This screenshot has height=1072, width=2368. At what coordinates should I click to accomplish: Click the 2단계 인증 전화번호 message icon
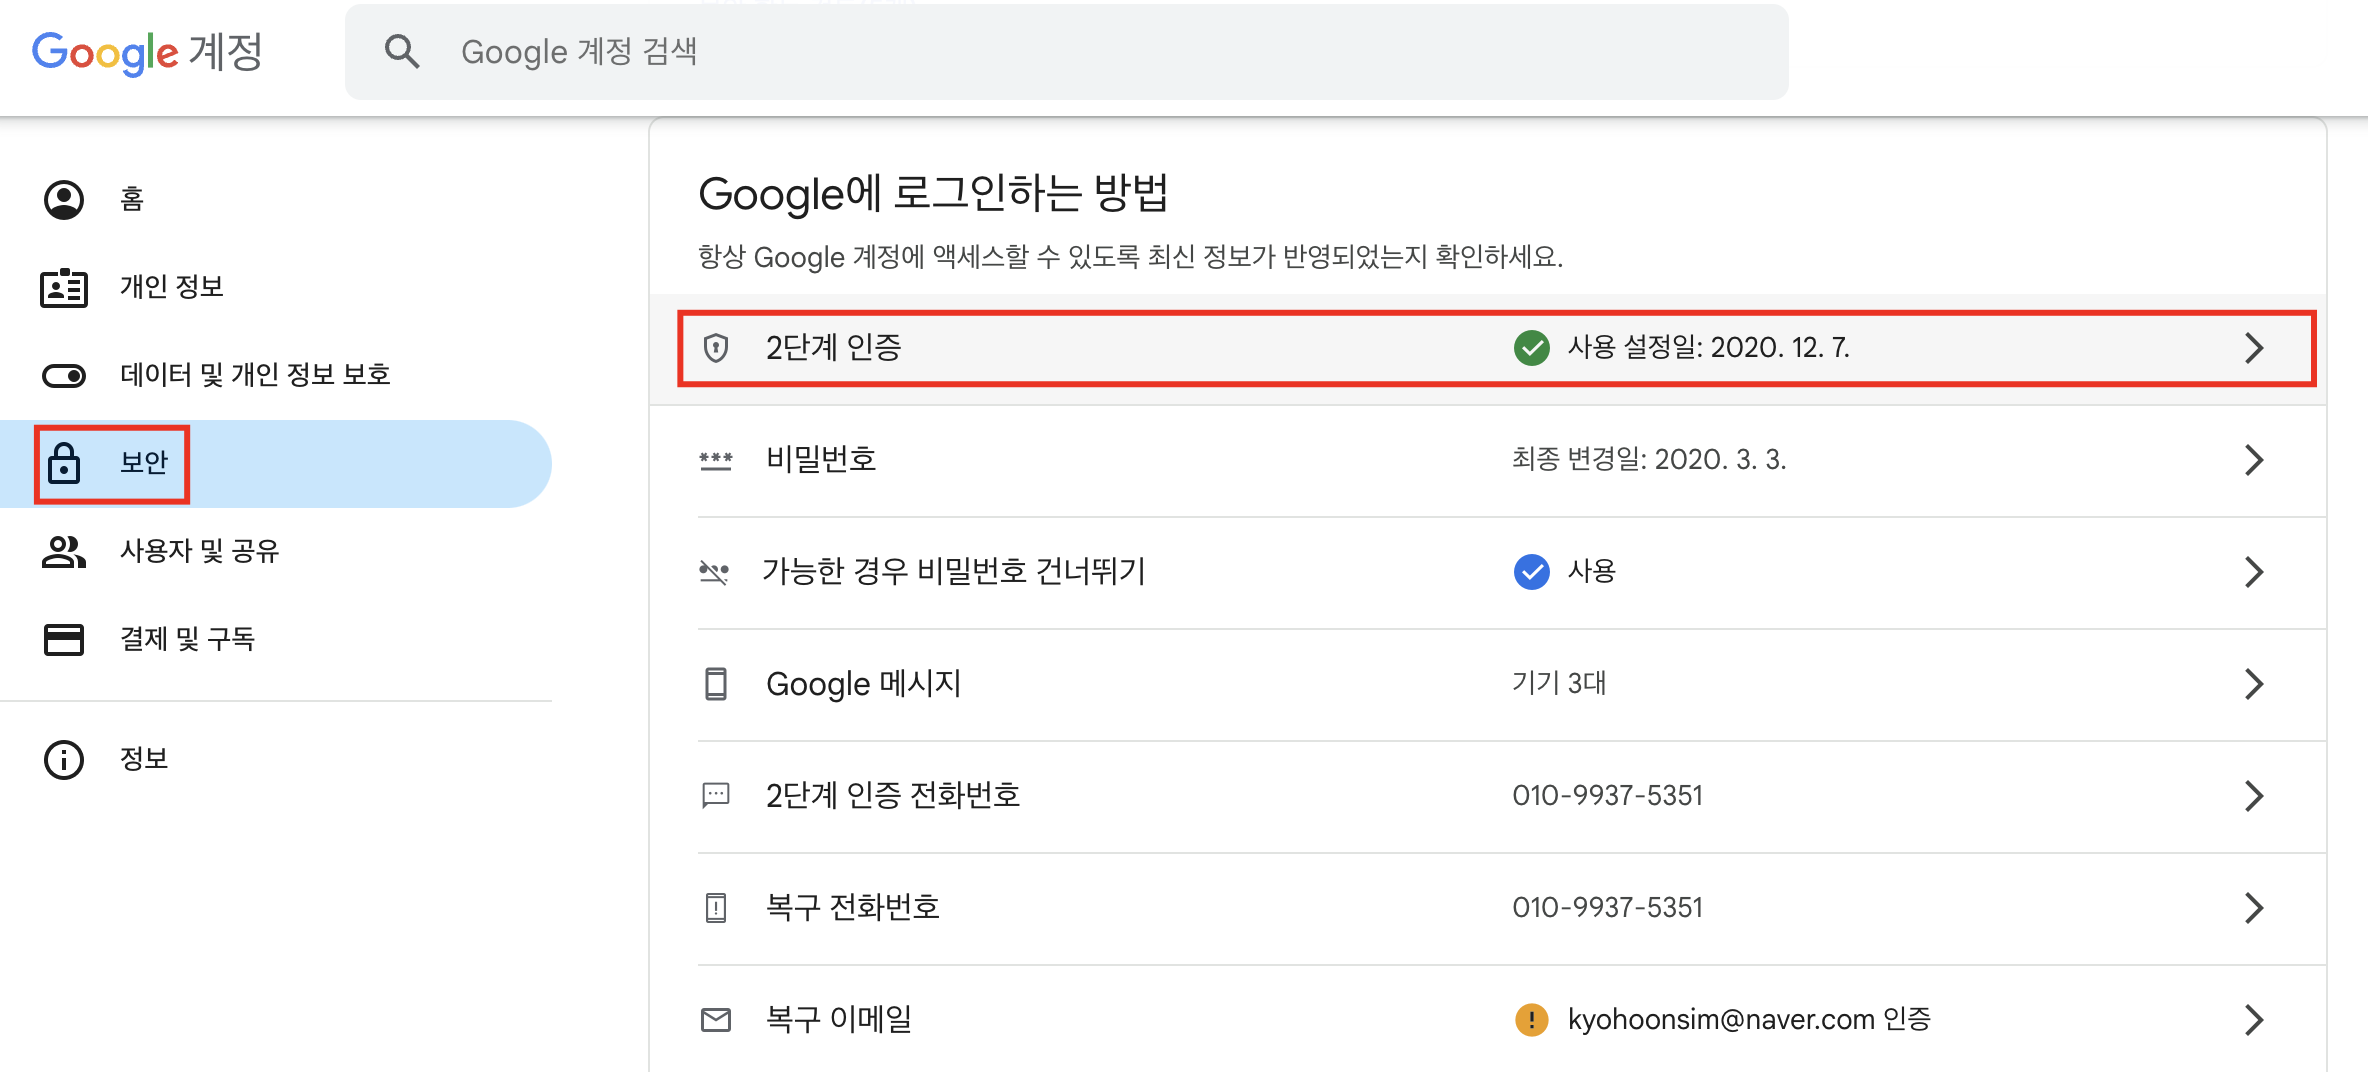tap(716, 796)
